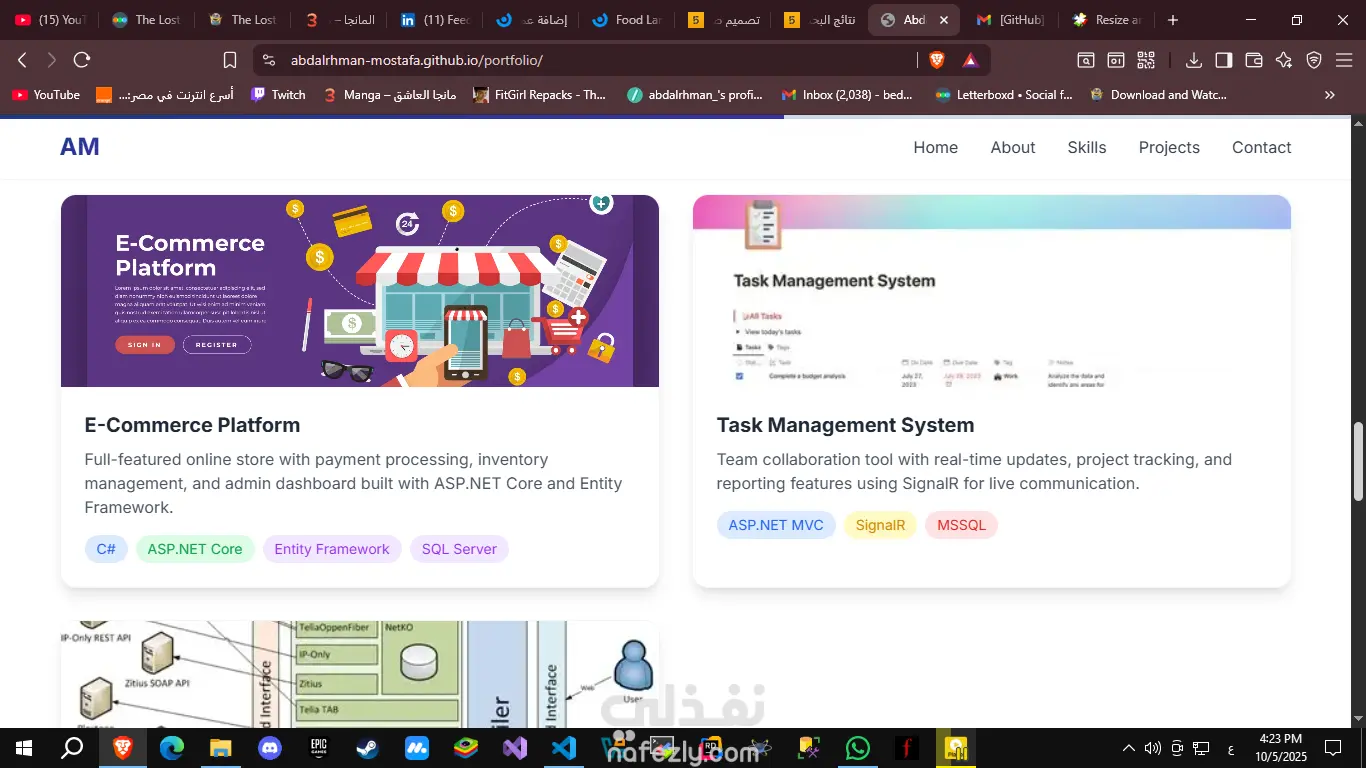Image resolution: width=1366 pixels, height=768 pixels.
Task: View site information icon in address bar
Action: click(268, 60)
